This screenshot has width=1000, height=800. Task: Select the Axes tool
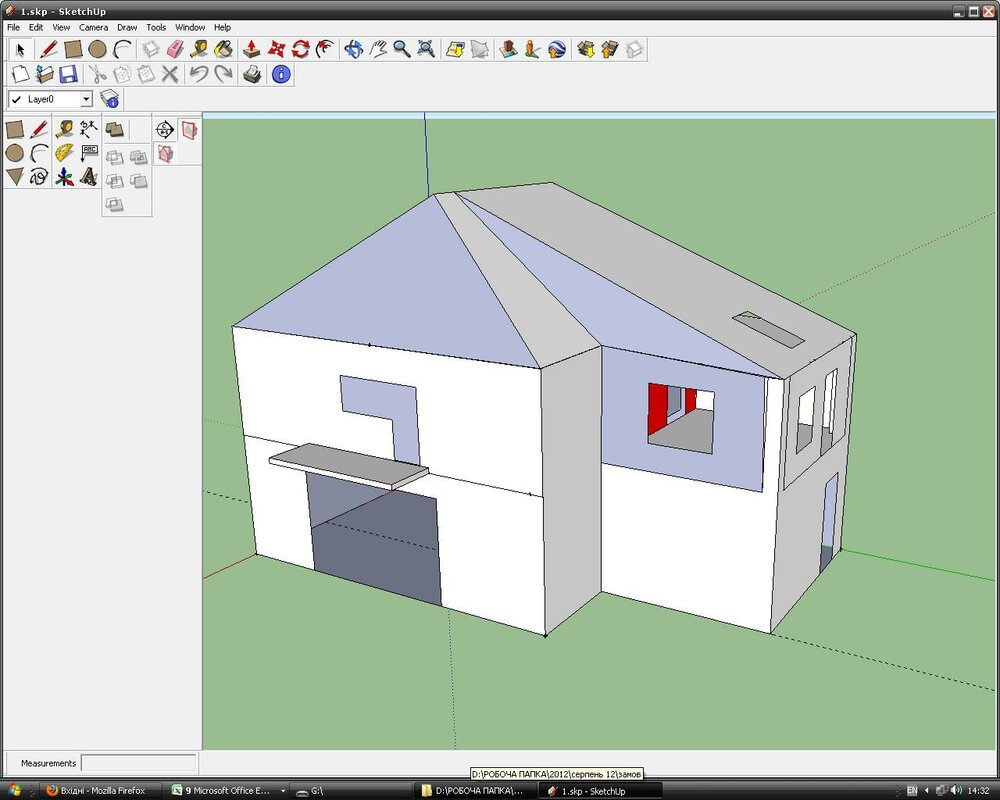pos(64,177)
